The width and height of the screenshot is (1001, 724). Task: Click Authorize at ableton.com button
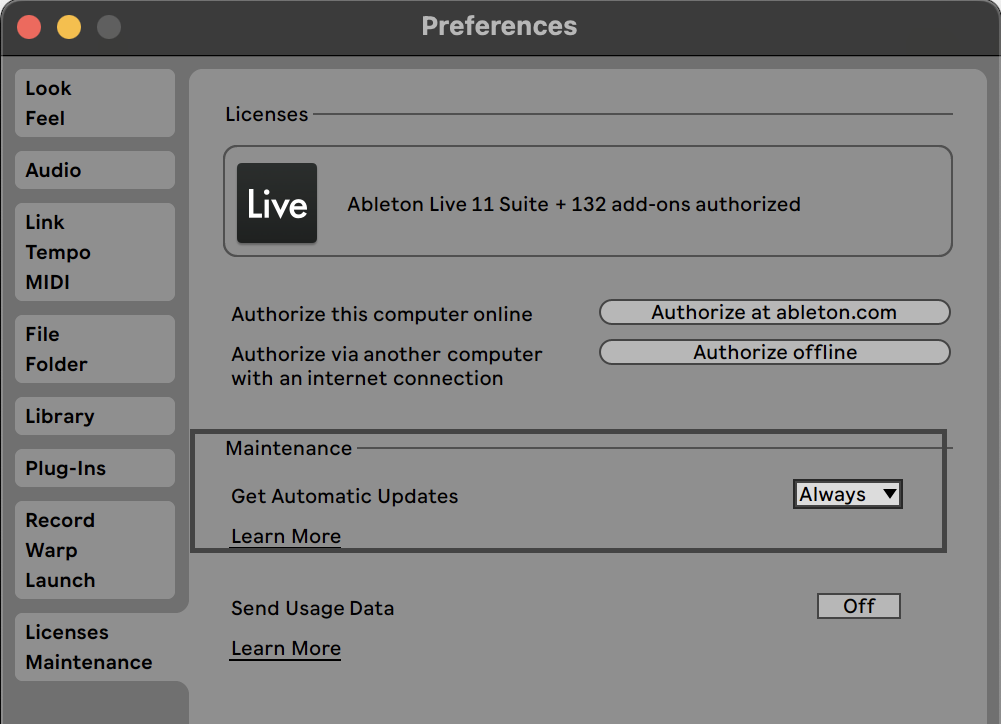774,312
